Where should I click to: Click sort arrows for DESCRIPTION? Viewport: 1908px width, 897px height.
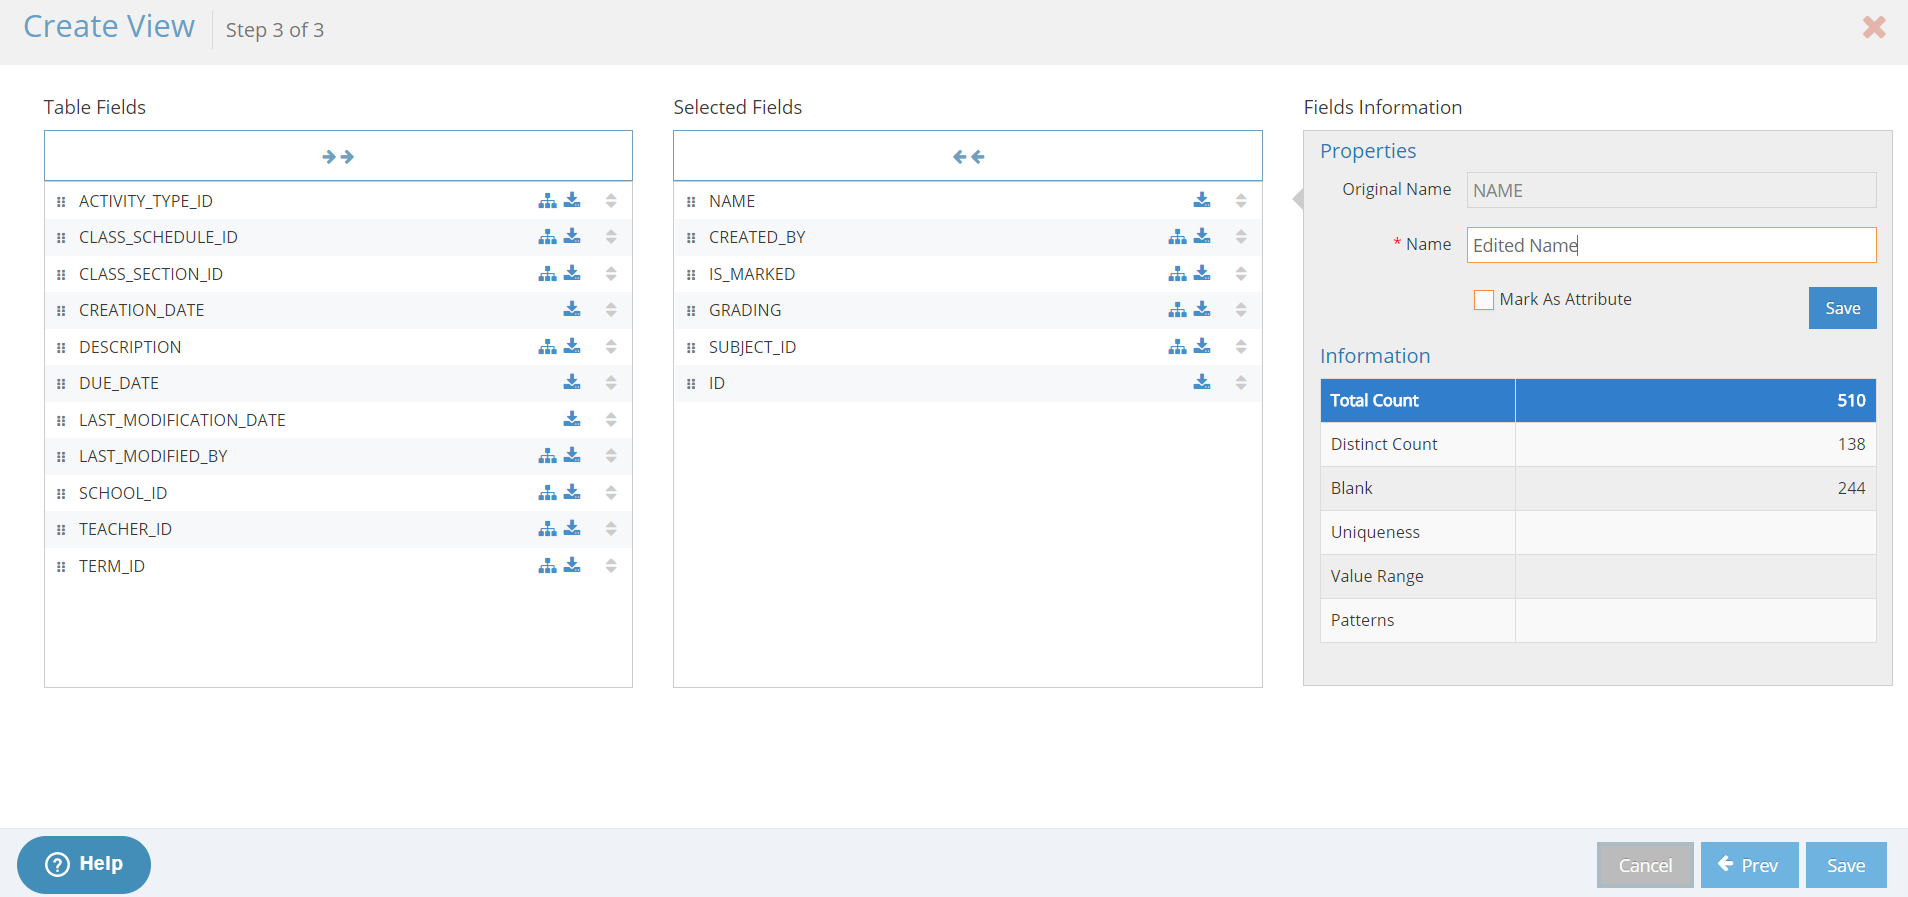tap(611, 347)
